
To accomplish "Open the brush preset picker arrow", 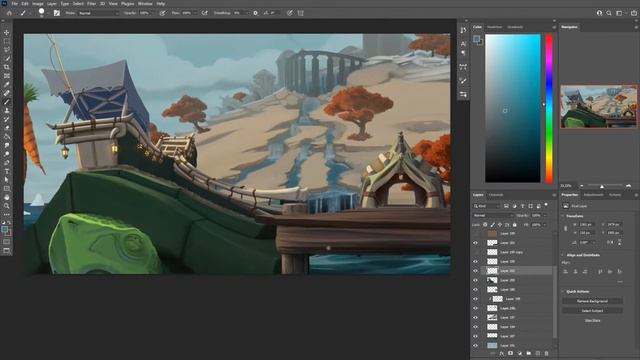I will pos(48,13).
